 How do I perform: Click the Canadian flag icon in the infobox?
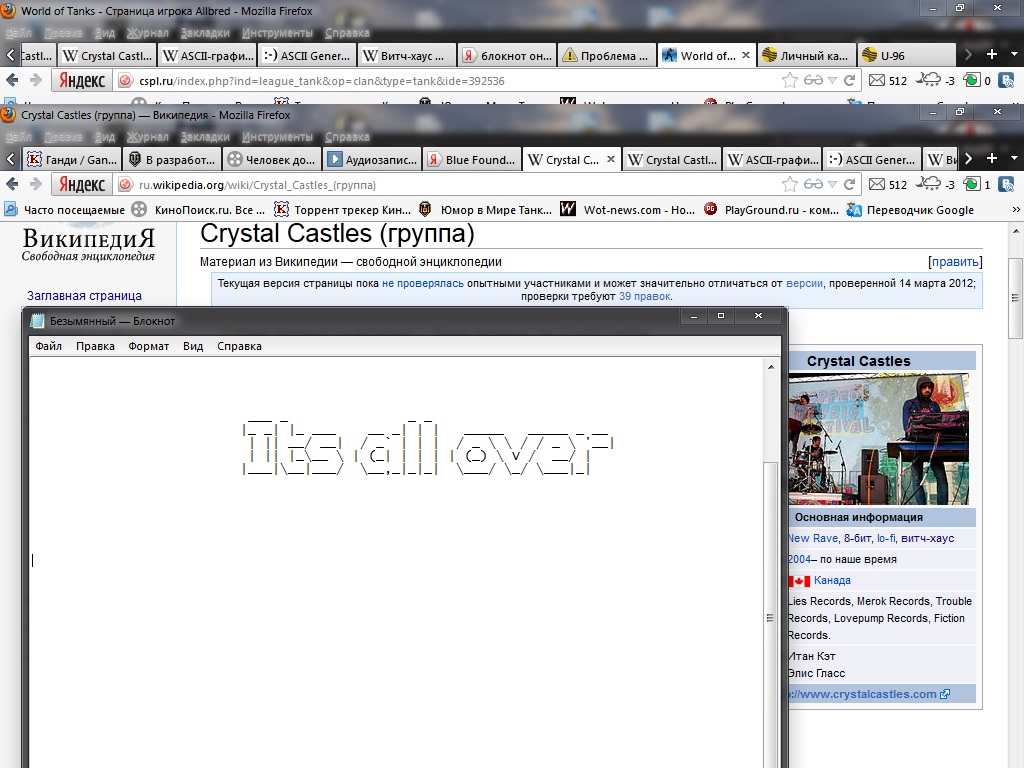tap(800, 581)
